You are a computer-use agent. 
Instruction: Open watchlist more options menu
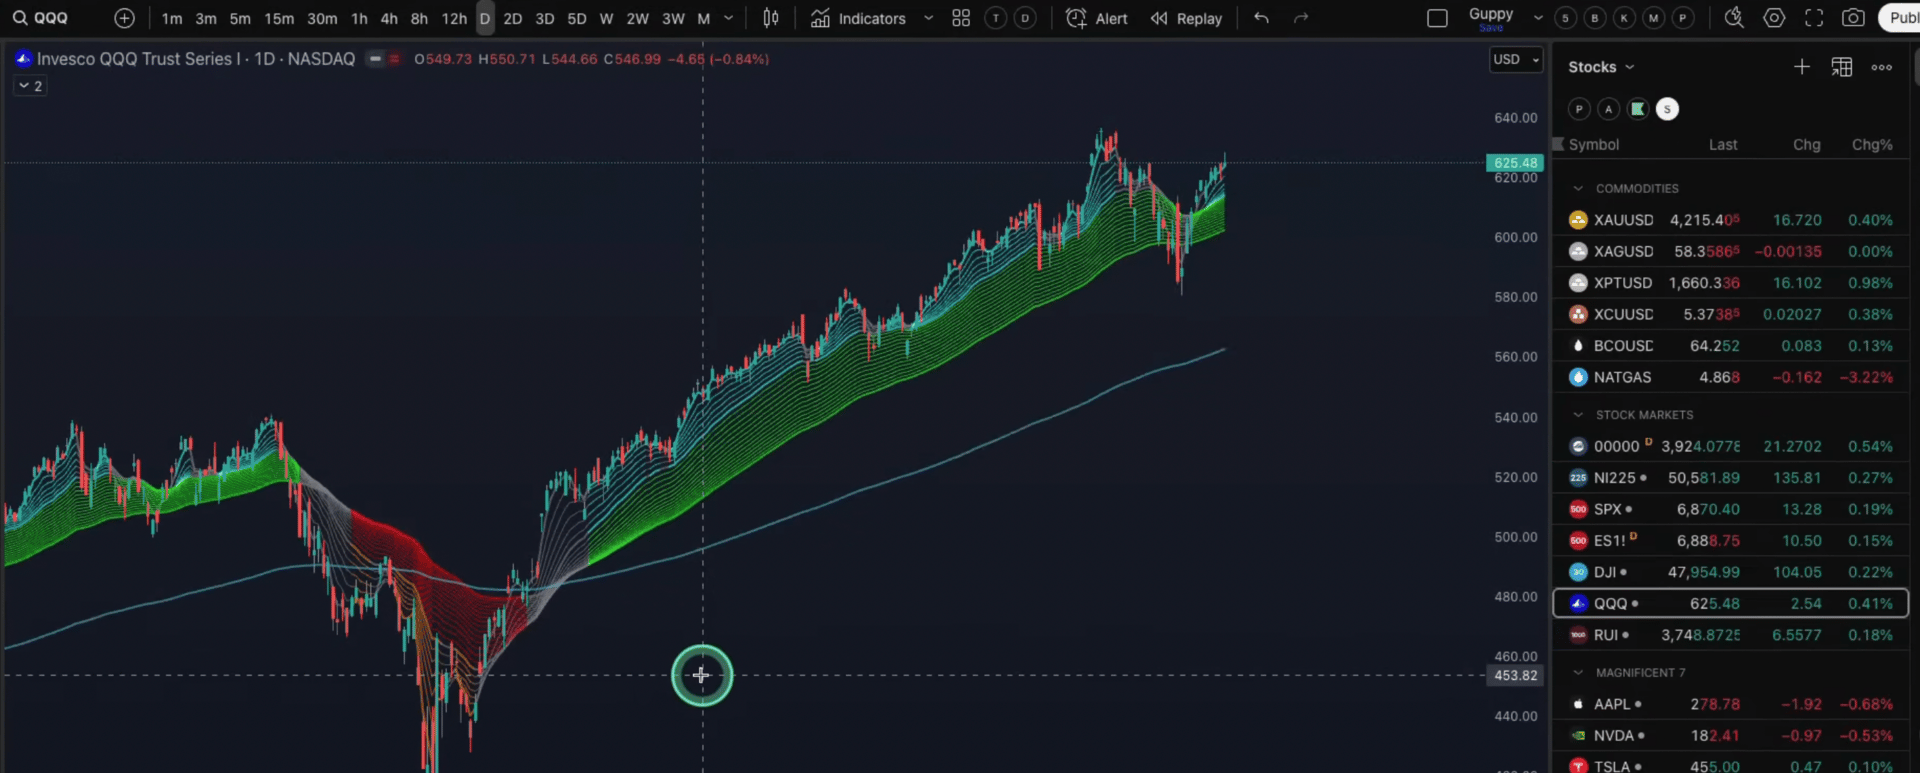click(x=1881, y=67)
